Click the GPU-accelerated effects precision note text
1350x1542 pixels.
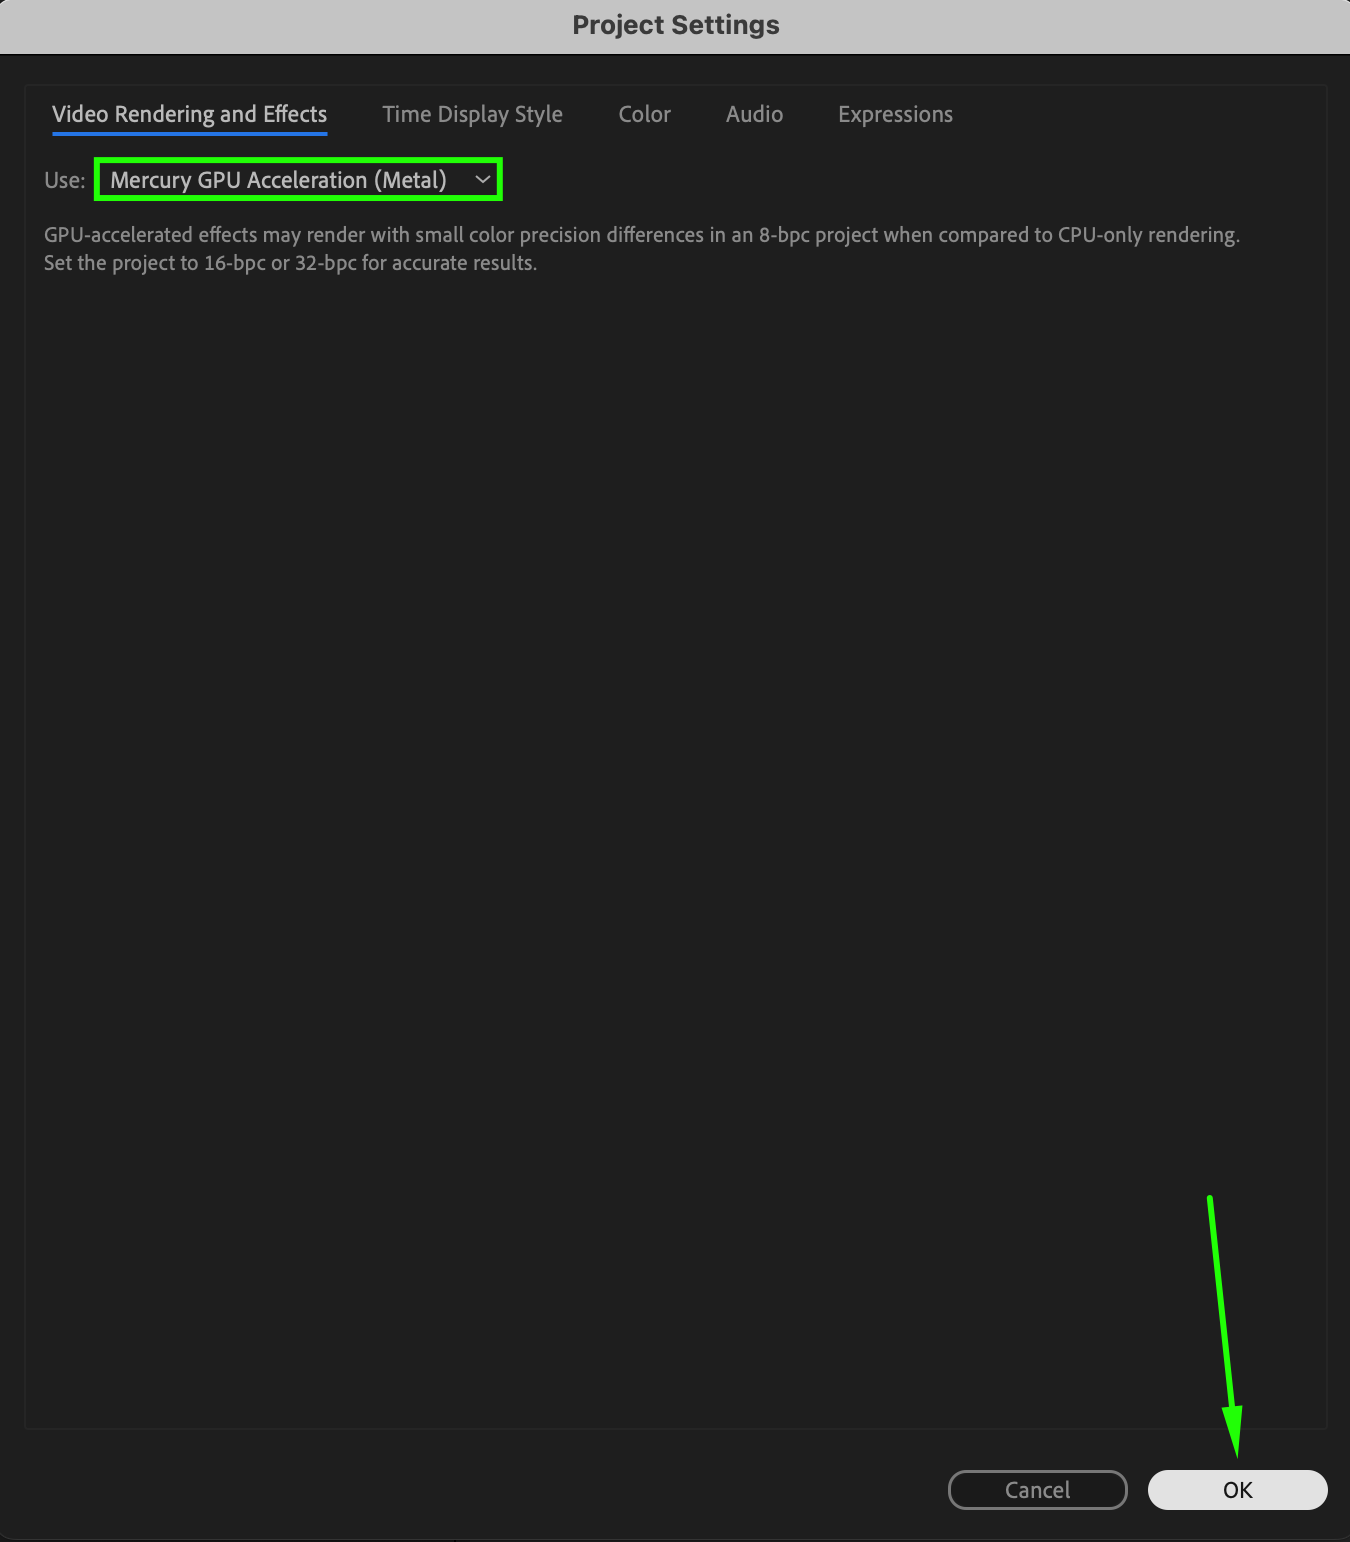[x=641, y=249]
